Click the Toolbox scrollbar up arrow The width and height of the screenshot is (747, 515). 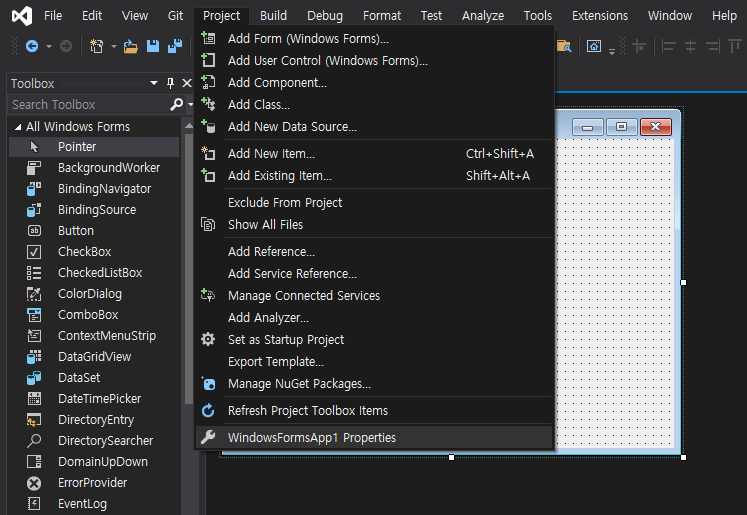pos(189,126)
